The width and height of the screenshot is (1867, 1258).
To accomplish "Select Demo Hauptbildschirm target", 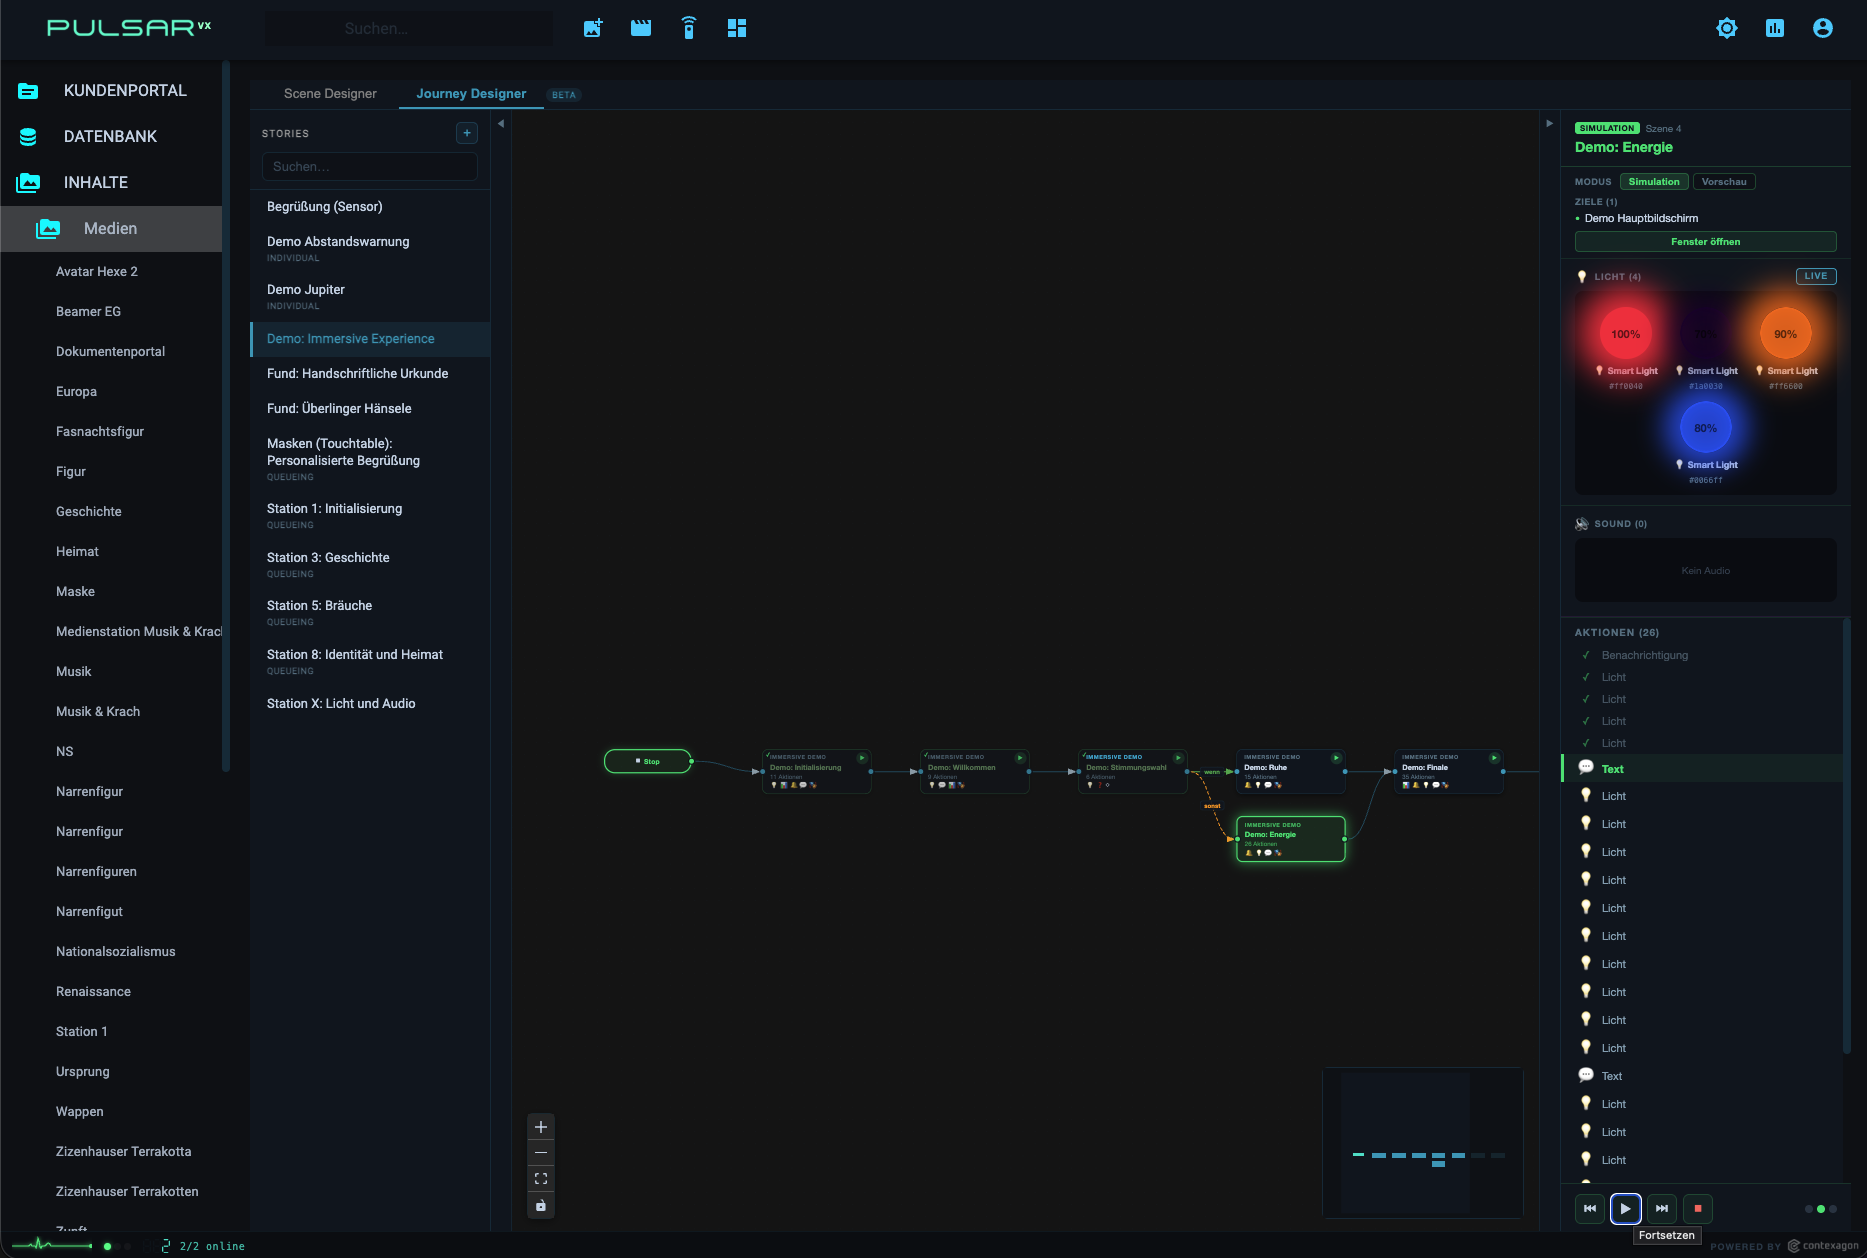I will coord(1641,218).
